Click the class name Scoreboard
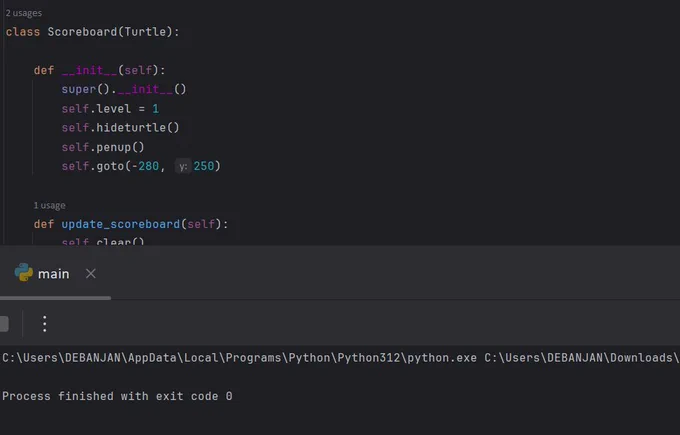 pyautogui.click(x=82, y=32)
